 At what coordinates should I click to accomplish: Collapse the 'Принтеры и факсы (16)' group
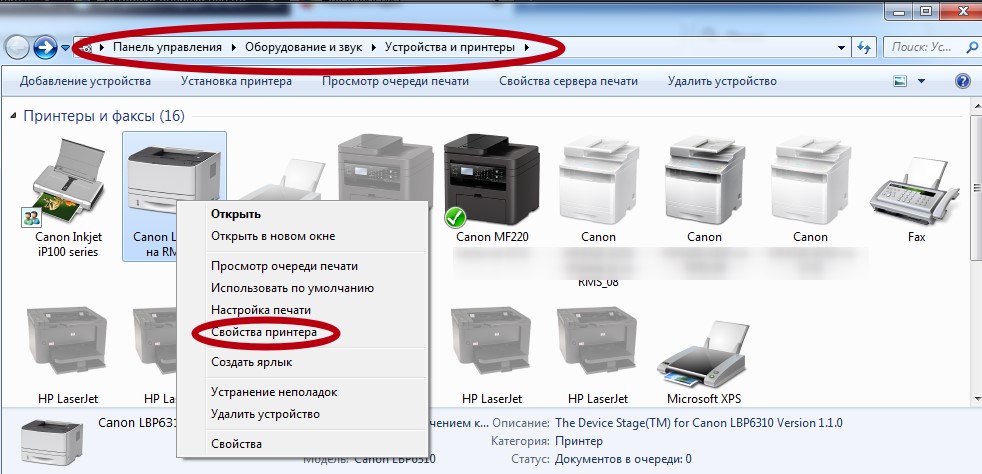tap(13, 116)
